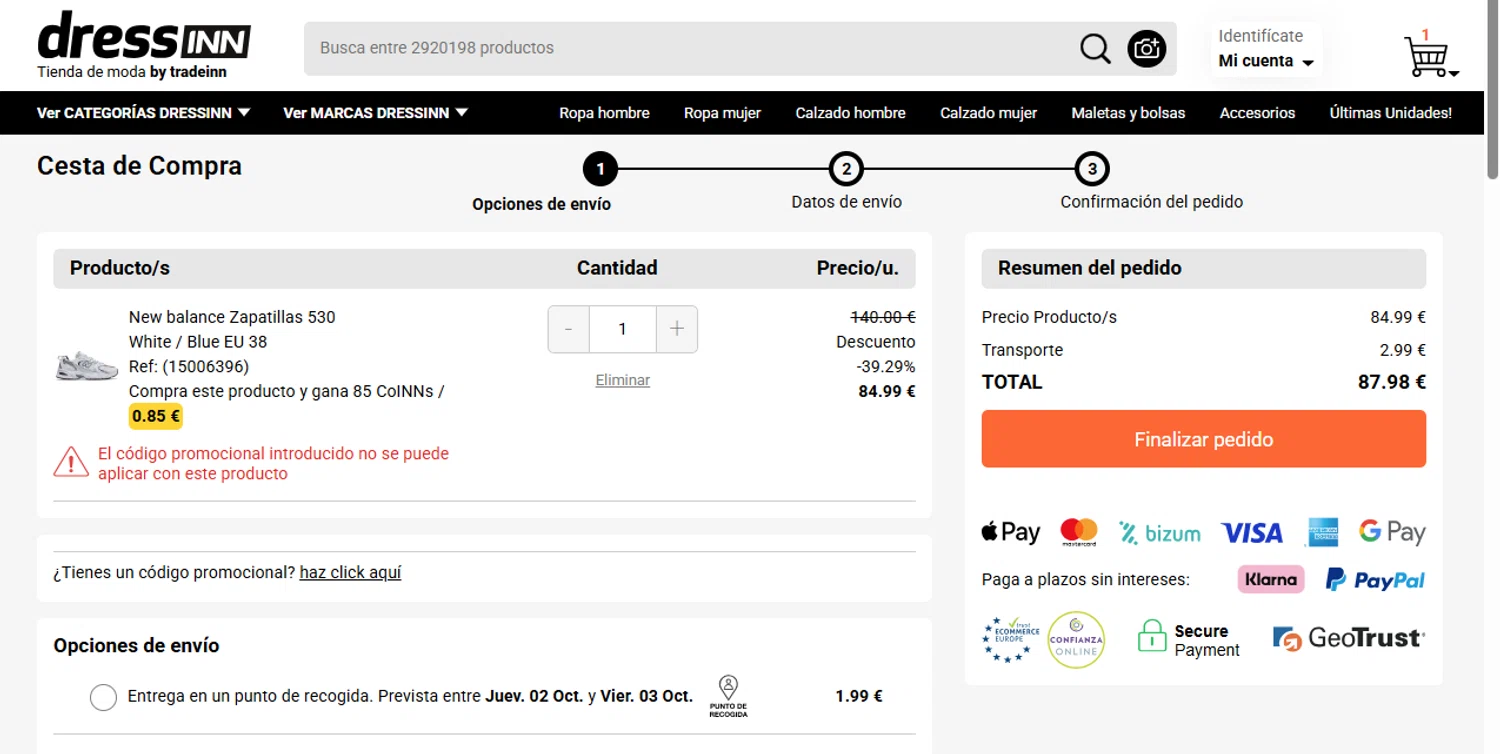This screenshot has height=754, width=1500.
Task: Open the Mi cuenta dropdown
Action: (x=1266, y=61)
